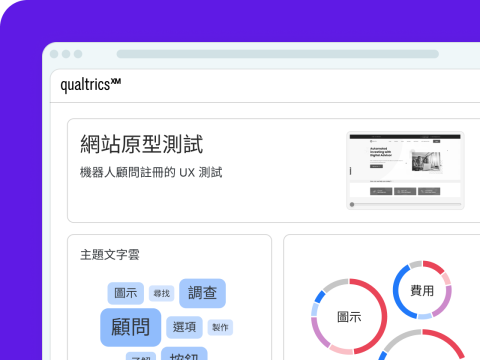
Task: Click the 主題文字雲 heading
Action: pos(110,255)
